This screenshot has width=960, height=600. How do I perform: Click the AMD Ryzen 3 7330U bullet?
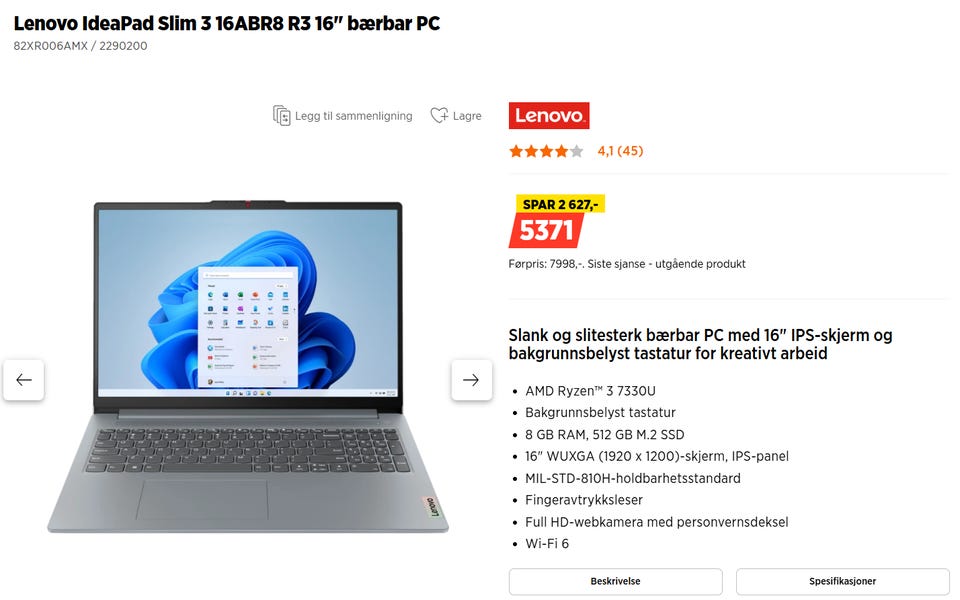pos(590,391)
